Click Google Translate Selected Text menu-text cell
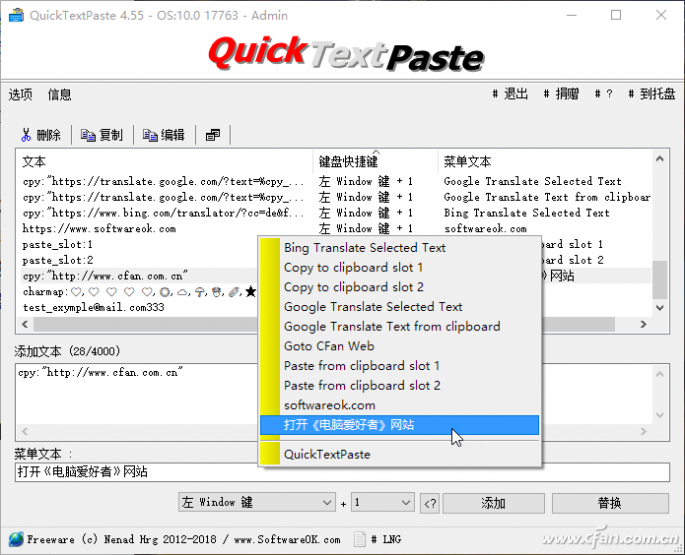Screen dimensions: 685x555 [x=532, y=181]
